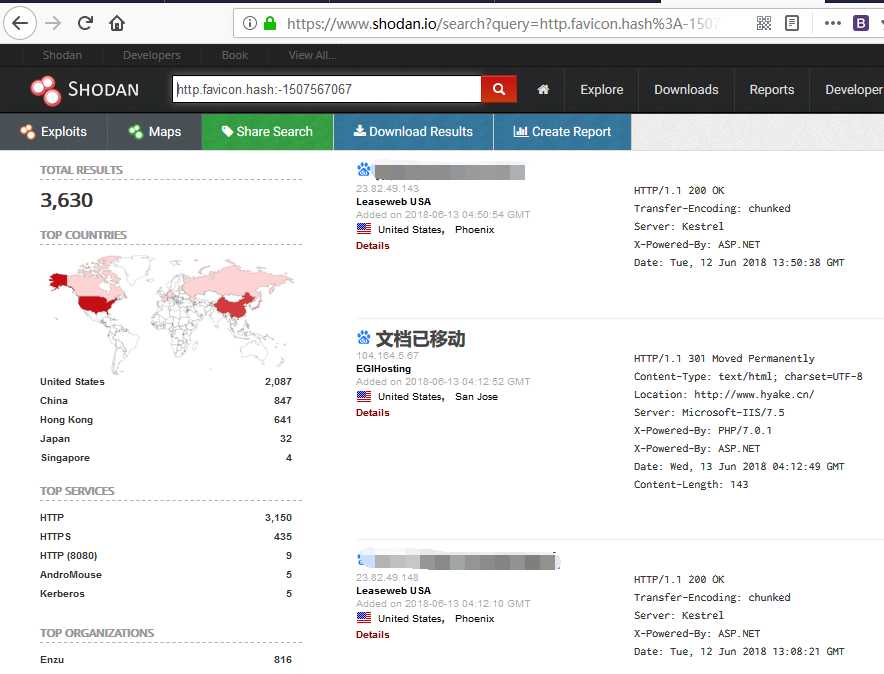Click the blurred title of the 23.82.49.148 result
Screen dimensions: 884x674
tap(466, 561)
